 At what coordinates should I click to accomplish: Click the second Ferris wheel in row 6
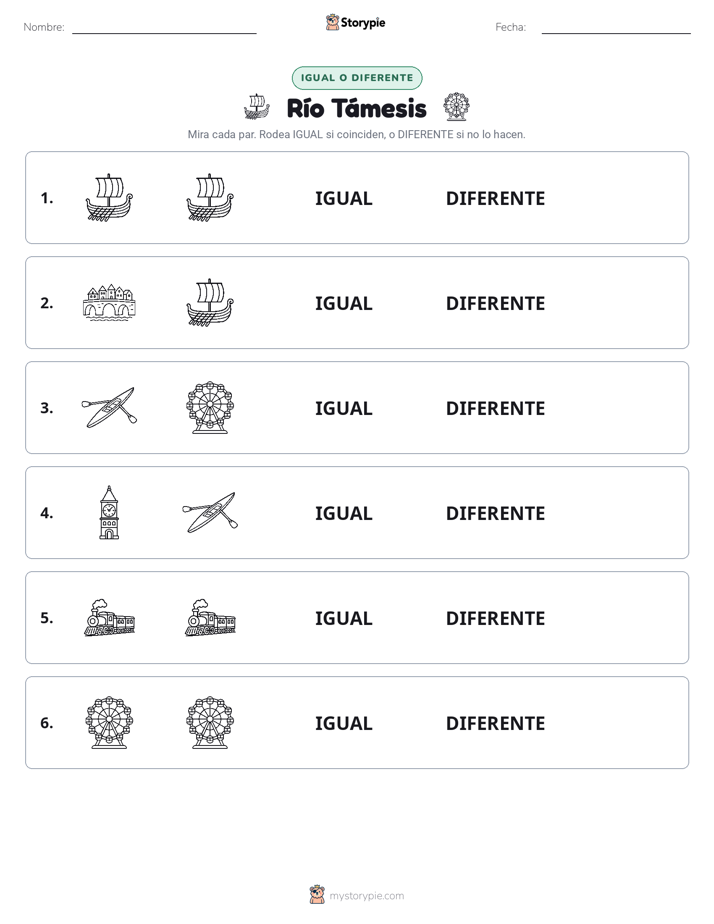[210, 722]
